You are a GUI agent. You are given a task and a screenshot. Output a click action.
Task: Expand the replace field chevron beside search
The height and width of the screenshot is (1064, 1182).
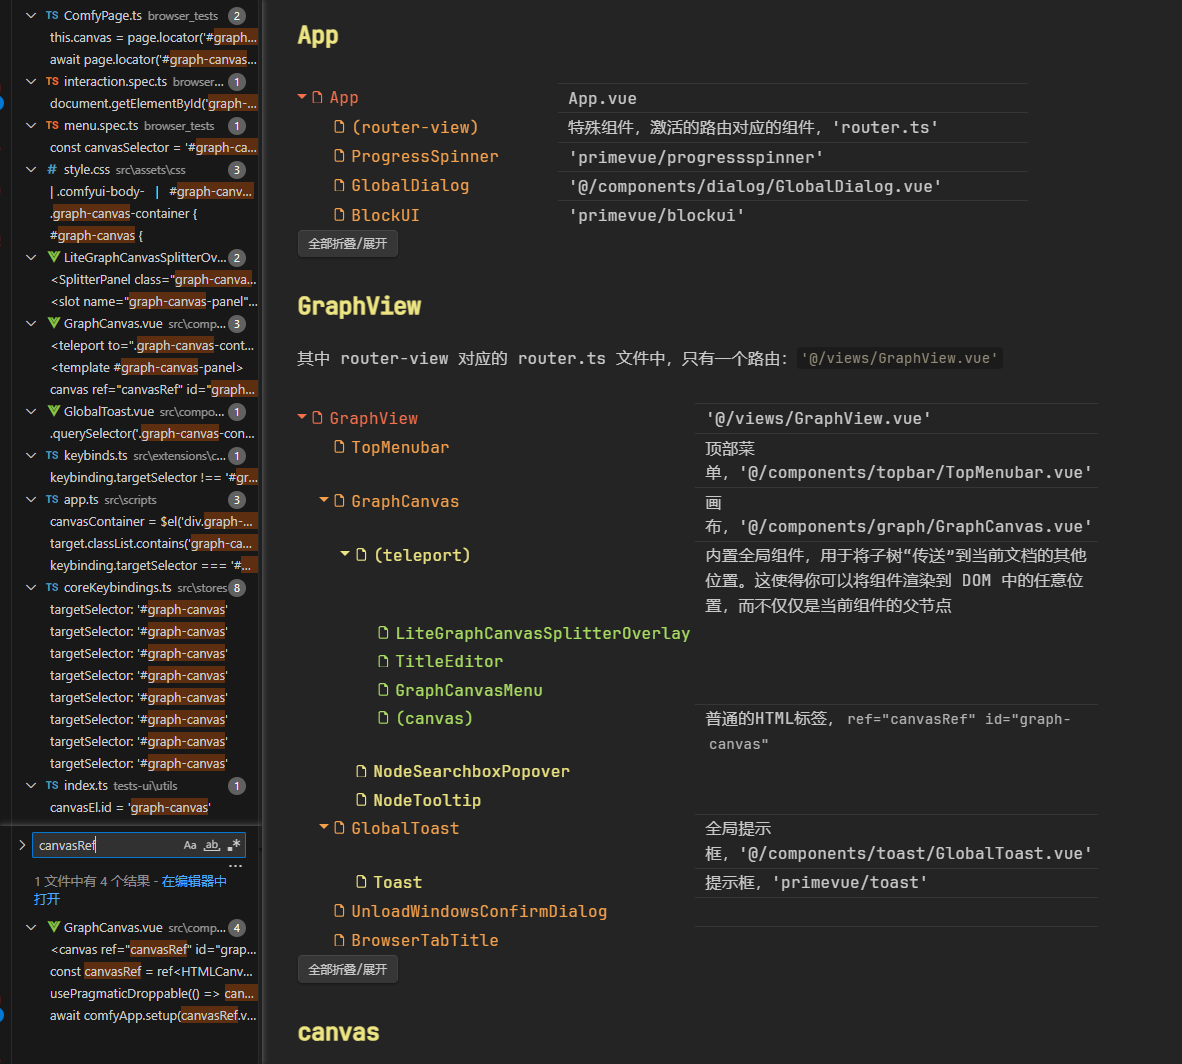(x=22, y=845)
